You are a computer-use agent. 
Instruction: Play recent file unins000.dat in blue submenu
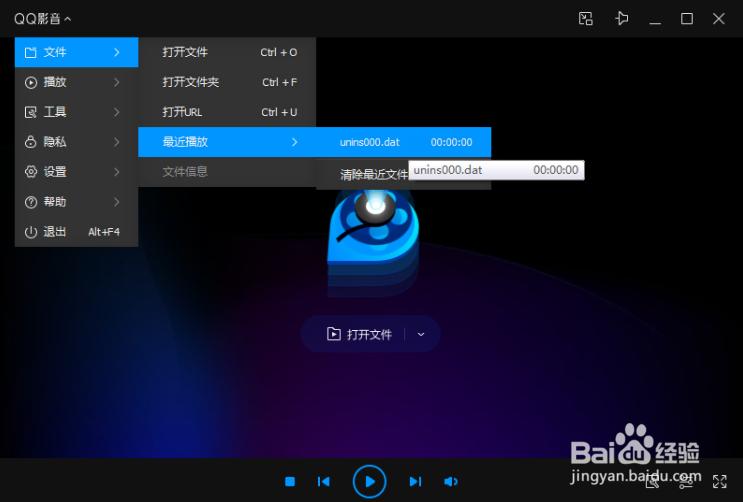pyautogui.click(x=404, y=142)
